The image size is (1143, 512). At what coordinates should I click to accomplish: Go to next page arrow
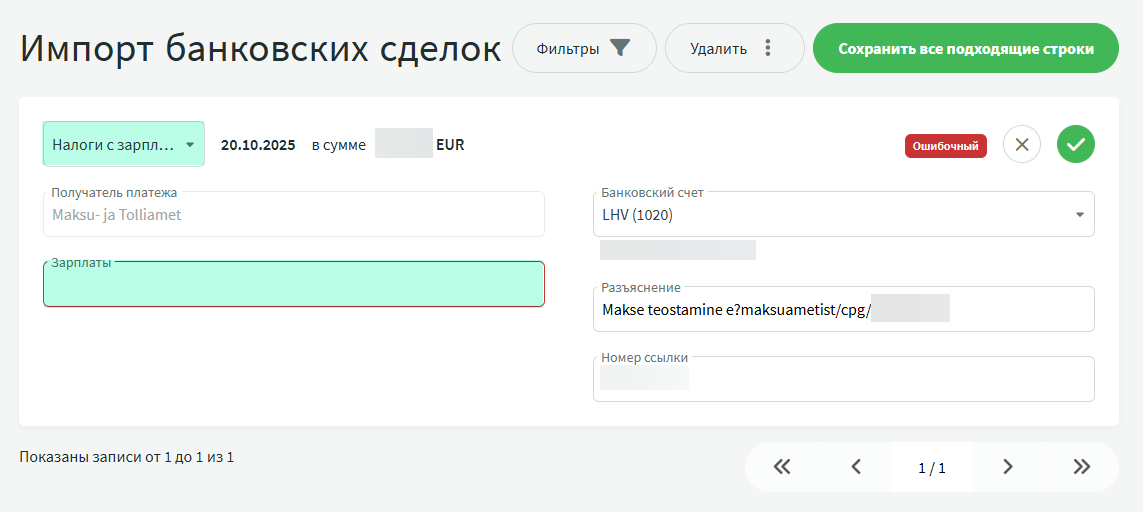1007,467
